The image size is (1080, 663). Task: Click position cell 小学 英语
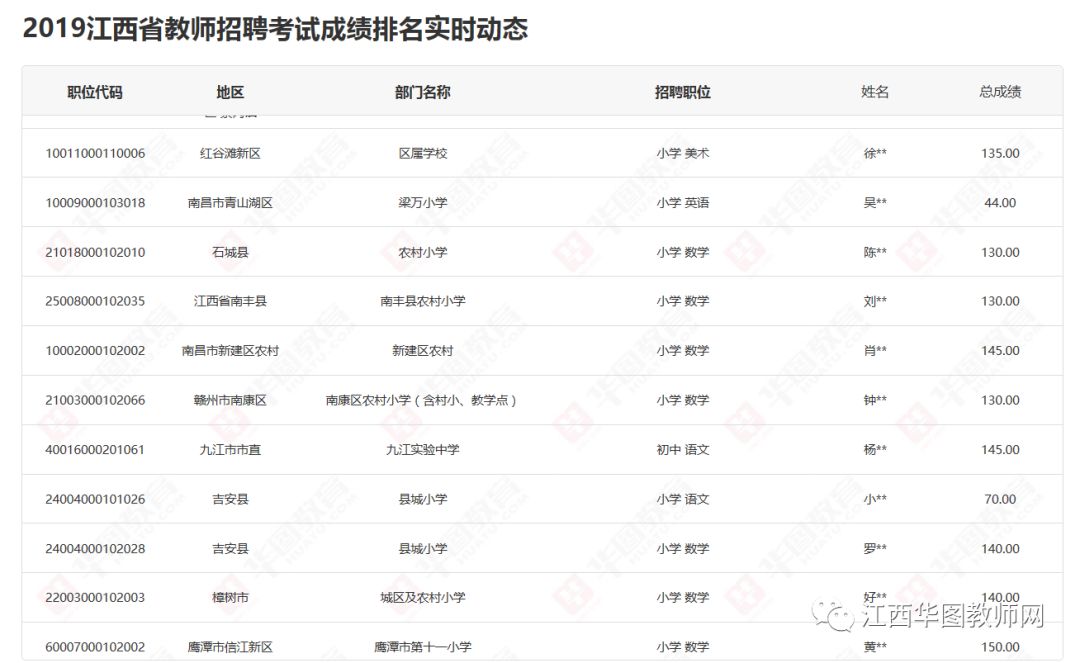click(683, 203)
